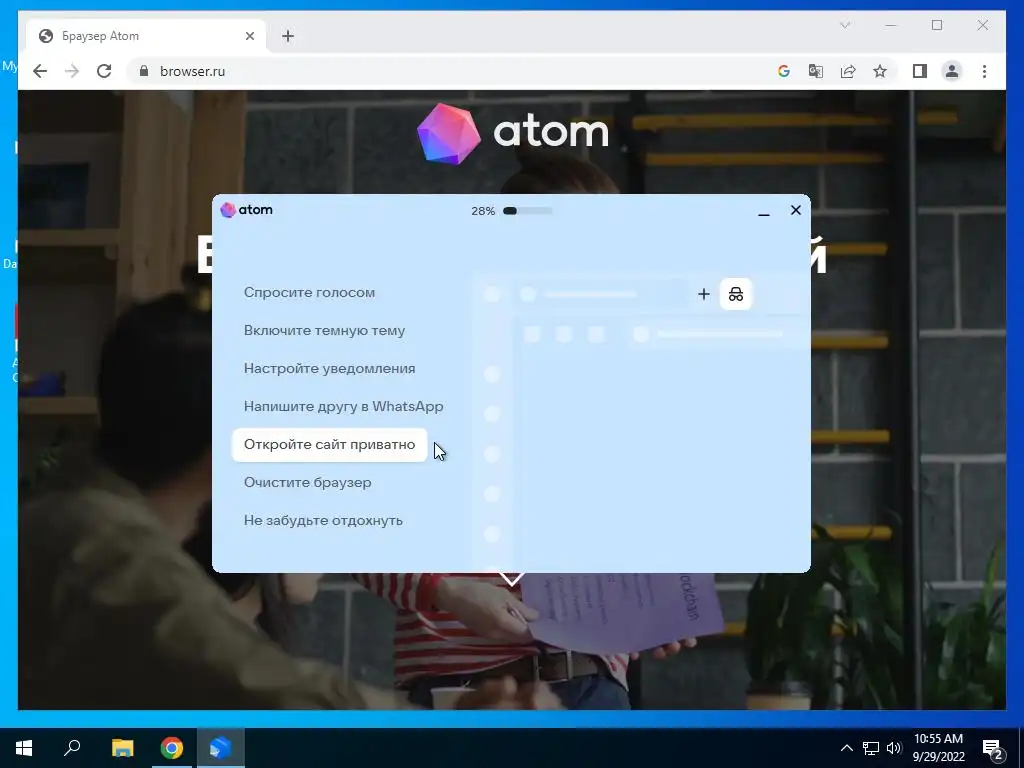Translate this page with translate icon
The height and width of the screenshot is (768, 1024).
pyautogui.click(x=816, y=71)
